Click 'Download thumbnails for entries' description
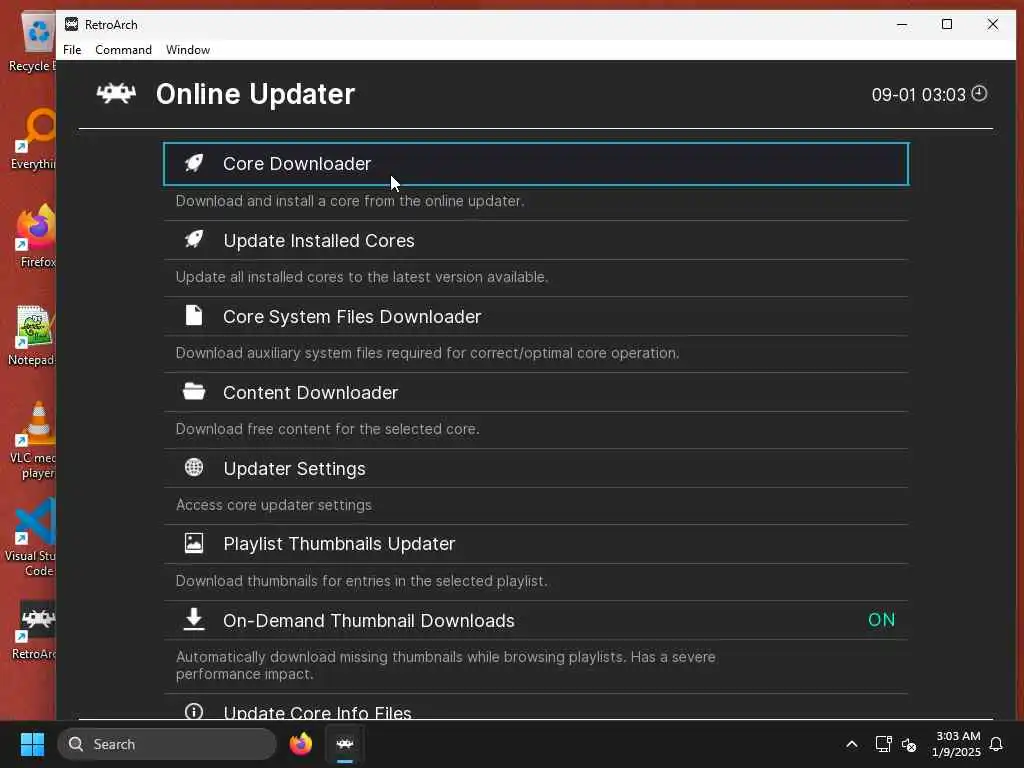Viewport: 1024px width, 768px height. (x=361, y=581)
